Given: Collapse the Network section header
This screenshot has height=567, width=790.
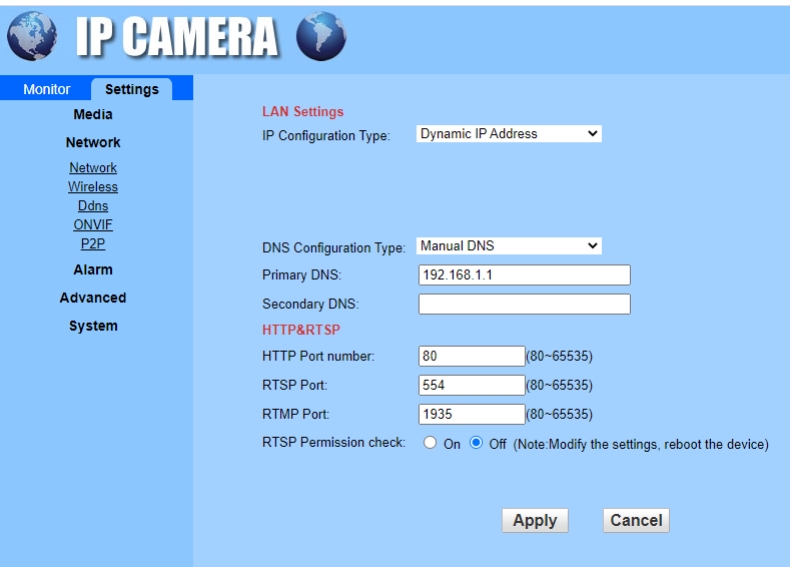Looking at the screenshot, I should (x=93, y=143).
